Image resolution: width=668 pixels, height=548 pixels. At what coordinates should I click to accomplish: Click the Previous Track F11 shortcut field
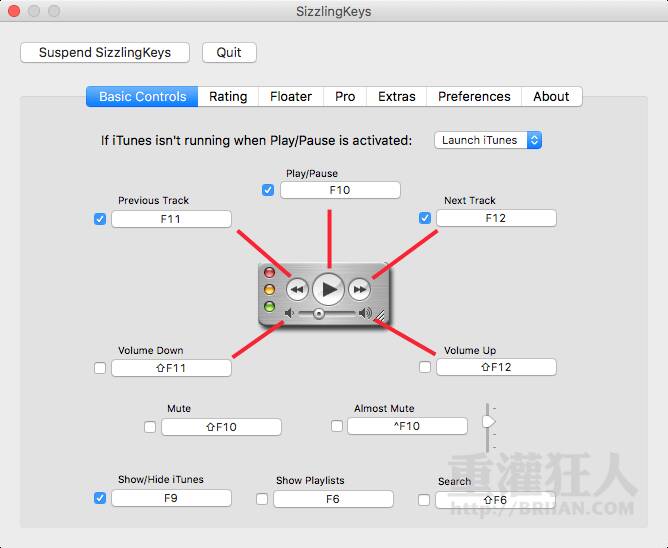[171, 219]
